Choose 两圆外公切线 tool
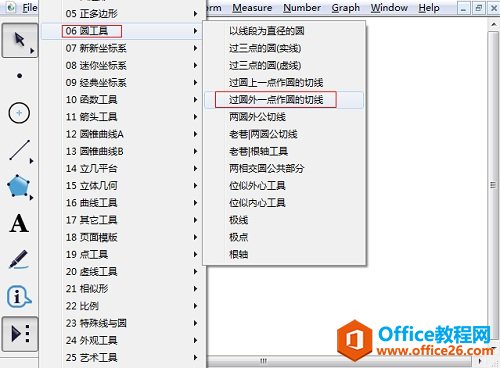This screenshot has width=500, height=368. 284,117
